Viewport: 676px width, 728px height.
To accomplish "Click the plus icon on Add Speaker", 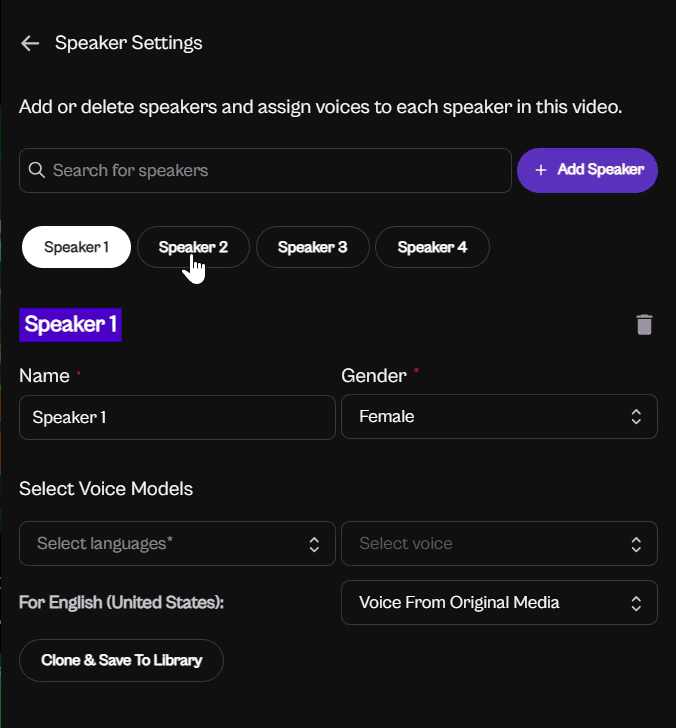I will [x=541, y=170].
